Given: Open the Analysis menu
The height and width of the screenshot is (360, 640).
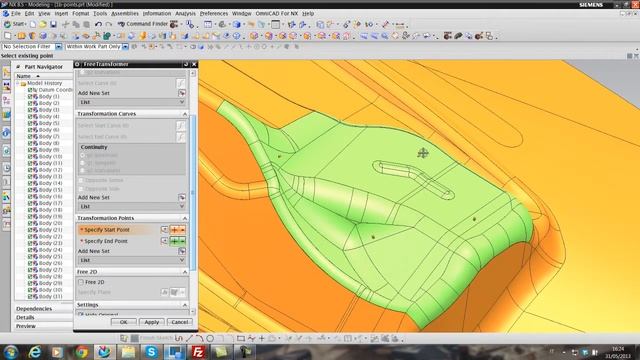Looking at the screenshot, I should pos(185,13).
